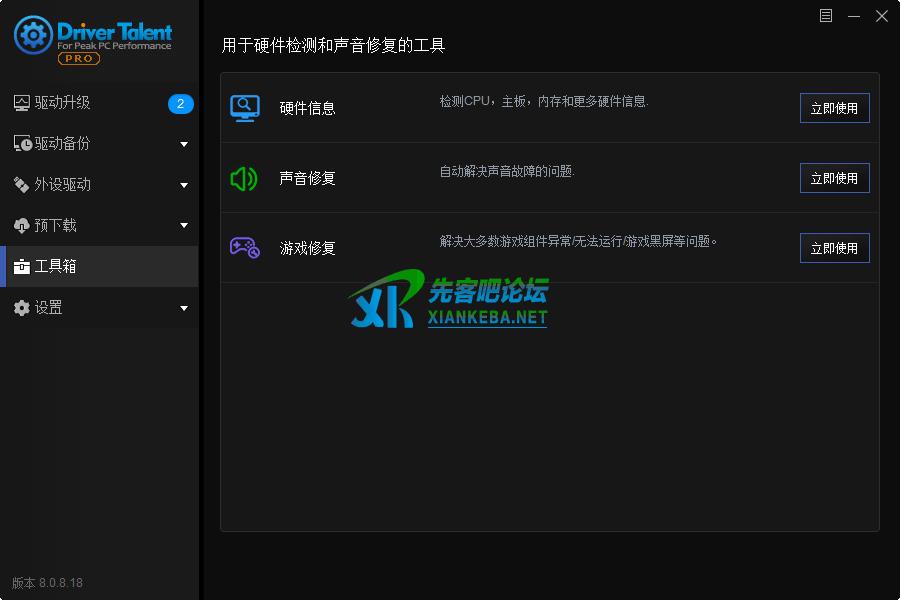The image size is (900, 600).
Task: Click the 版本 8.0.8.18 version text
Action: click(x=48, y=583)
